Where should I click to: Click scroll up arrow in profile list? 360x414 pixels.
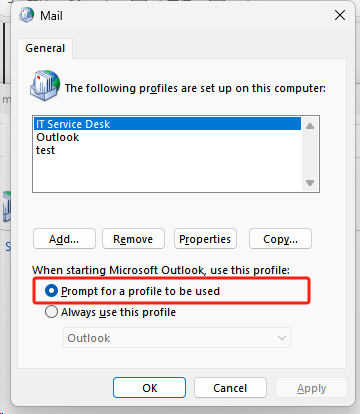310,126
